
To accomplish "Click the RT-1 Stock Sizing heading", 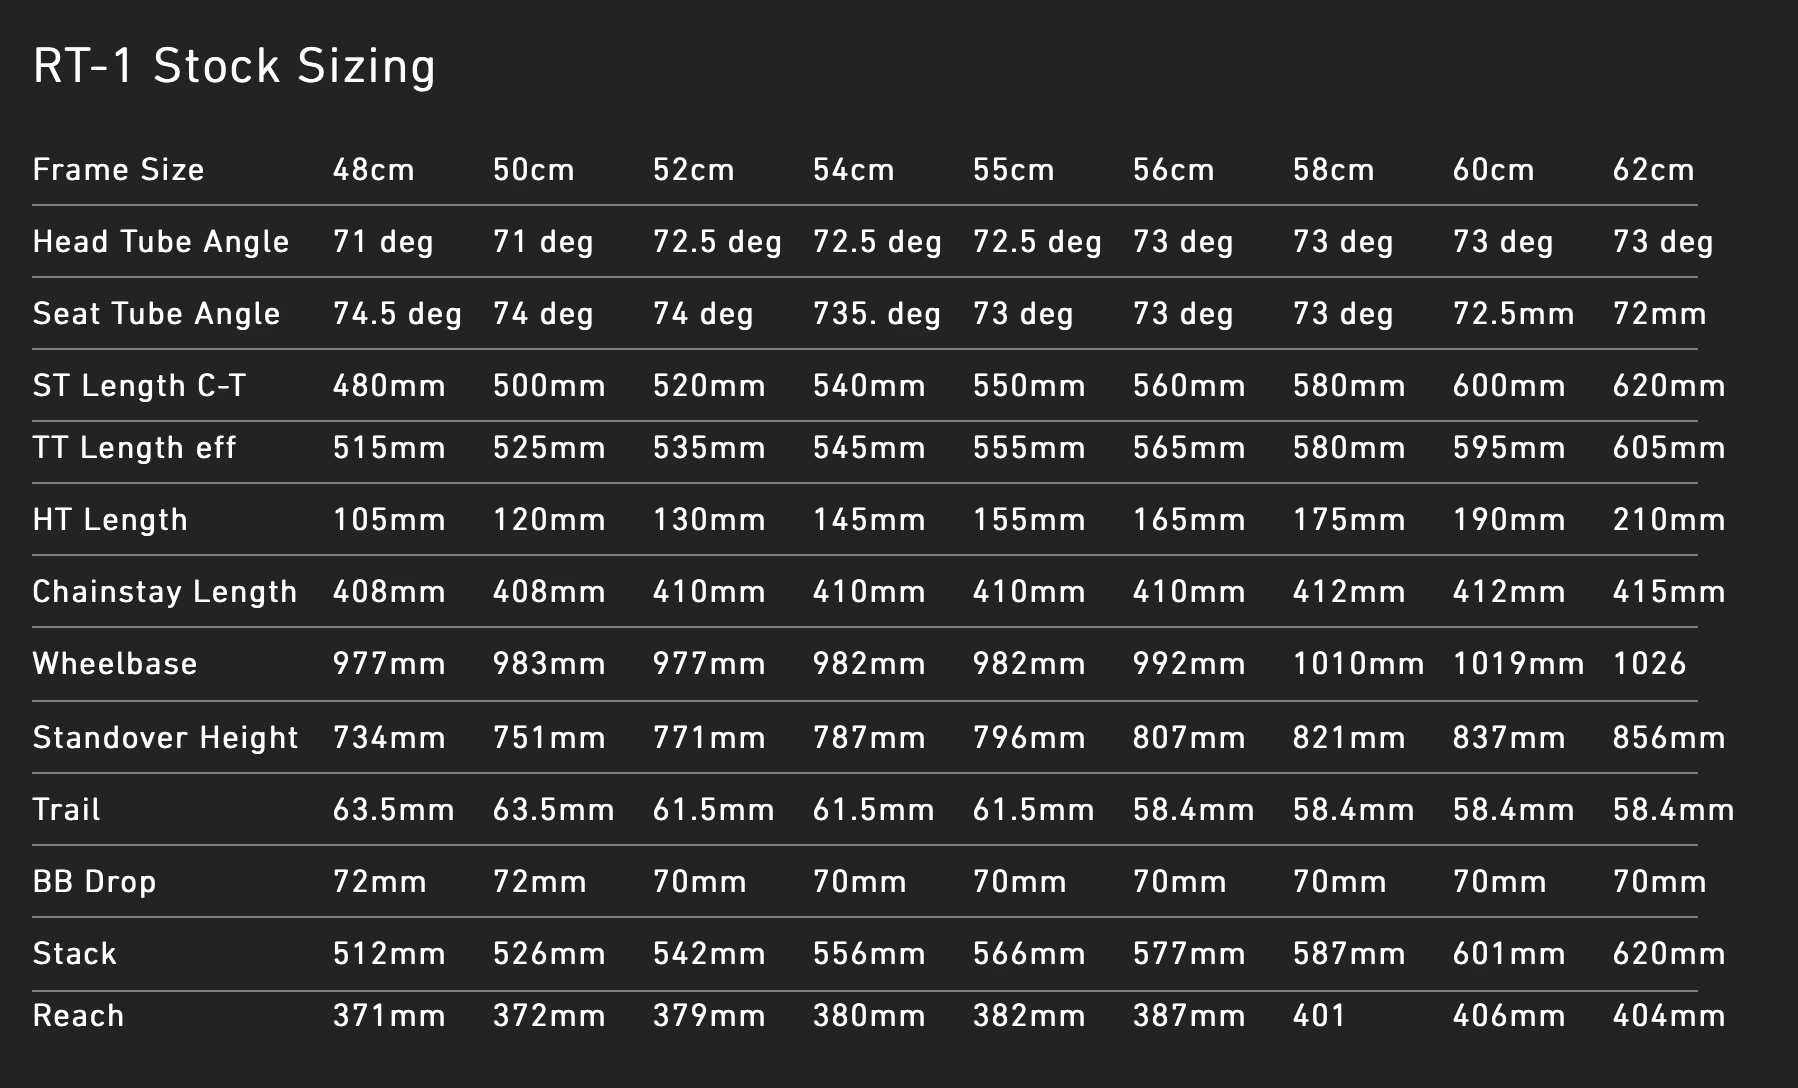I will (234, 67).
